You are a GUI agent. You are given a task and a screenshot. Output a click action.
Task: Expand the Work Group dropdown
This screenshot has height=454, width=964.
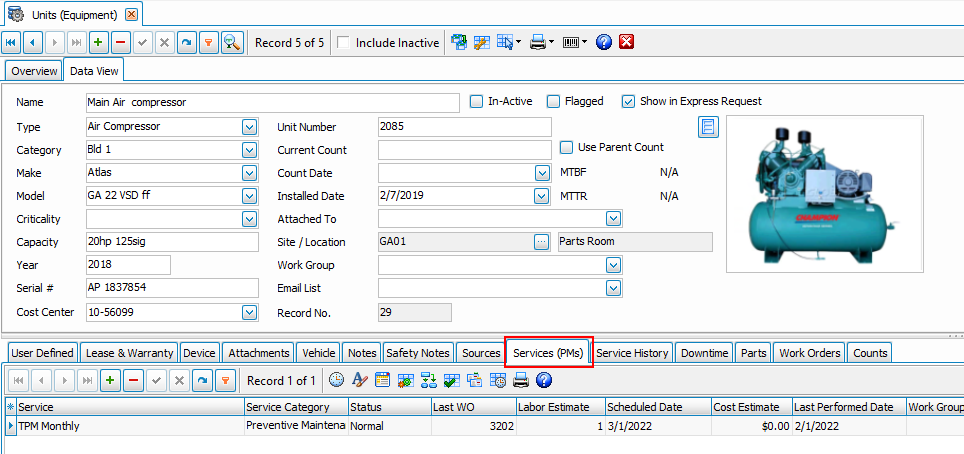pyautogui.click(x=613, y=265)
